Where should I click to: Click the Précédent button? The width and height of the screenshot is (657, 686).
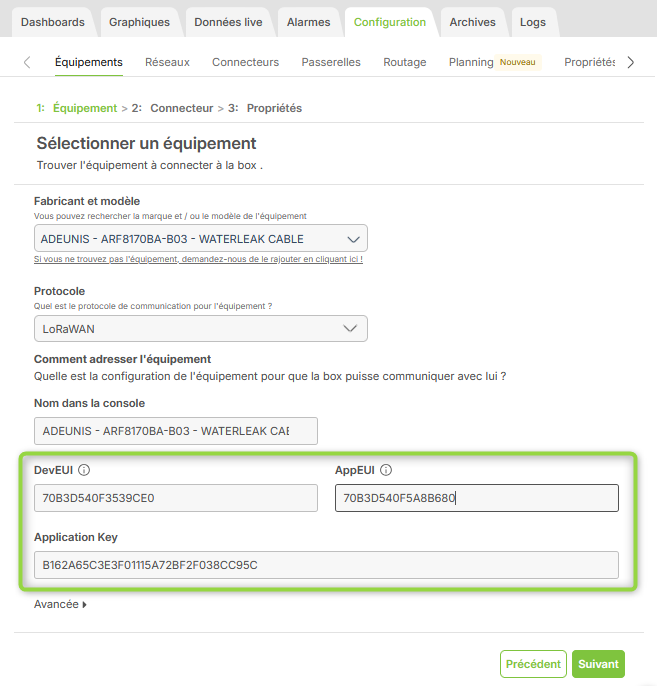pyautogui.click(x=533, y=664)
